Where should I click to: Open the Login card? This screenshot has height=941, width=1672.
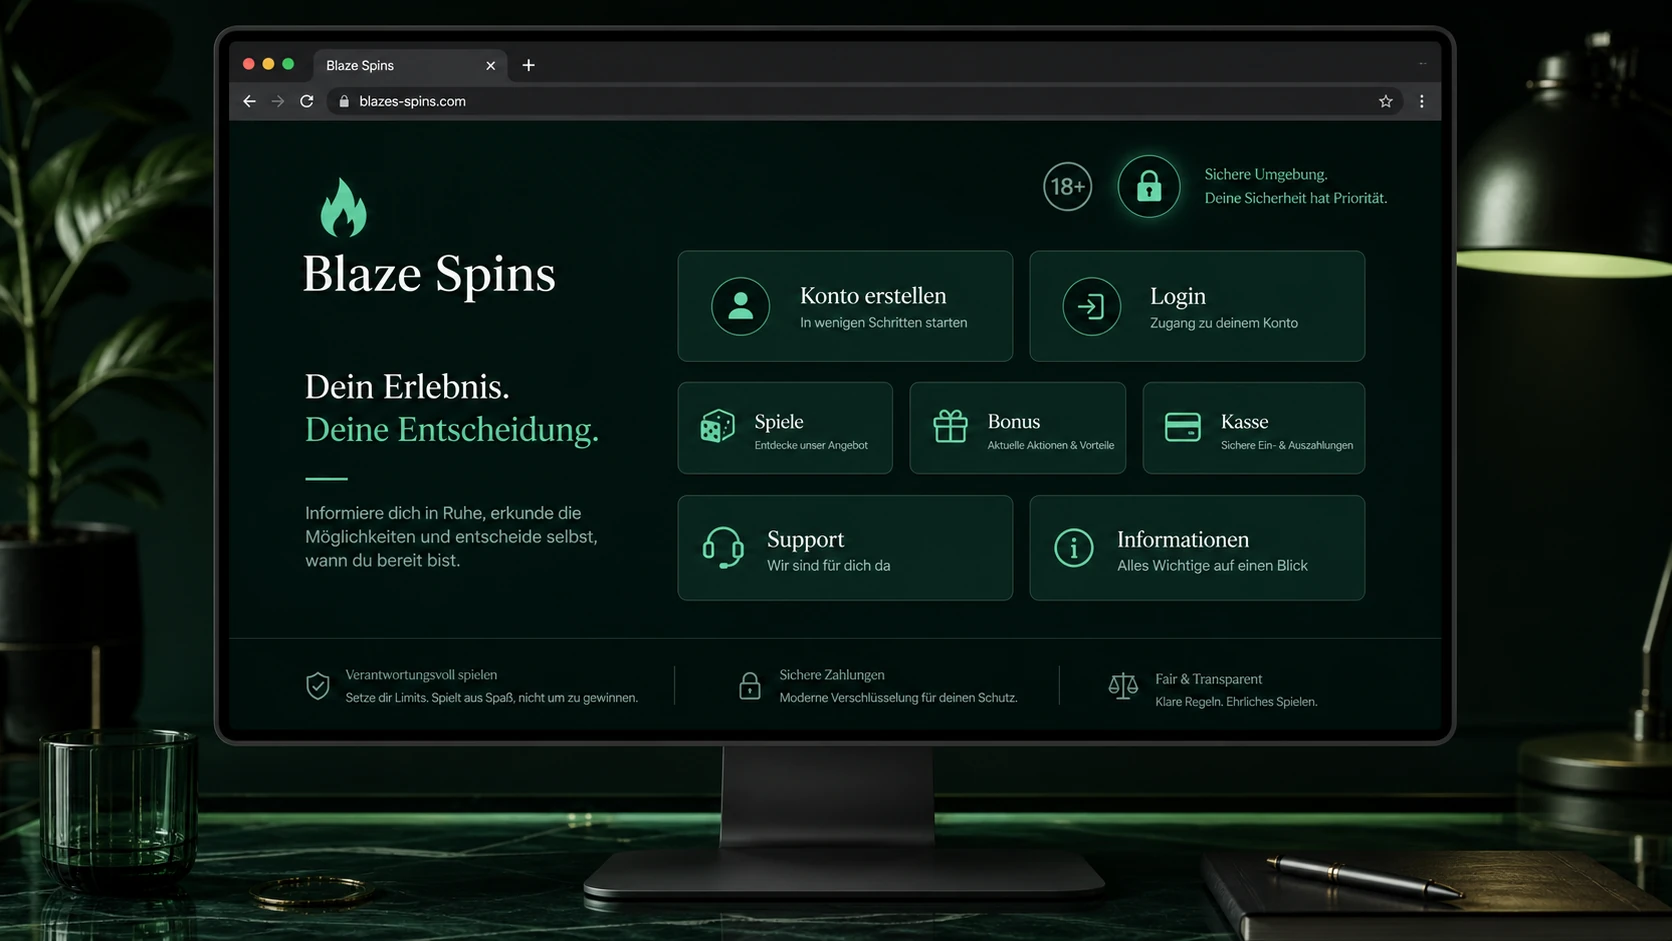[x=1197, y=306]
